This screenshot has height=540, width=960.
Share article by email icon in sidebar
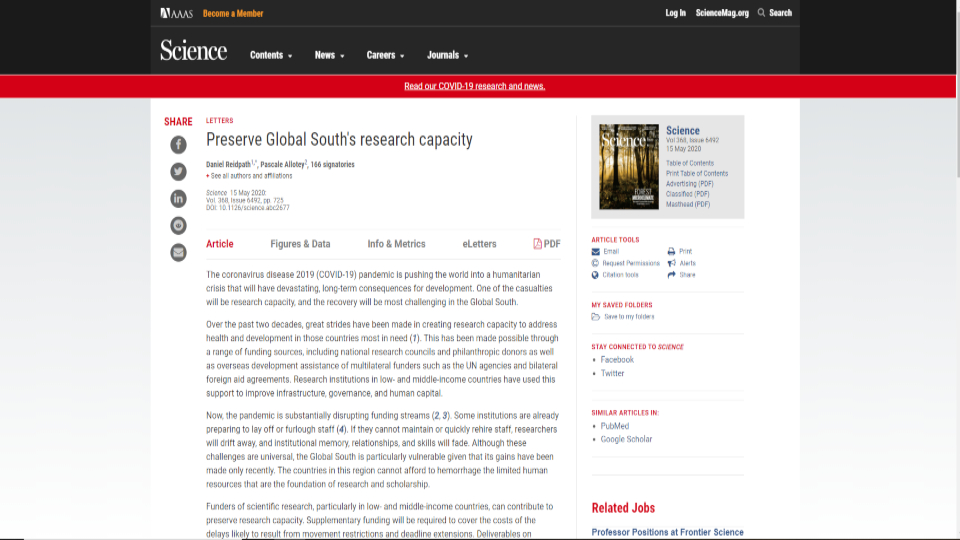tap(178, 252)
